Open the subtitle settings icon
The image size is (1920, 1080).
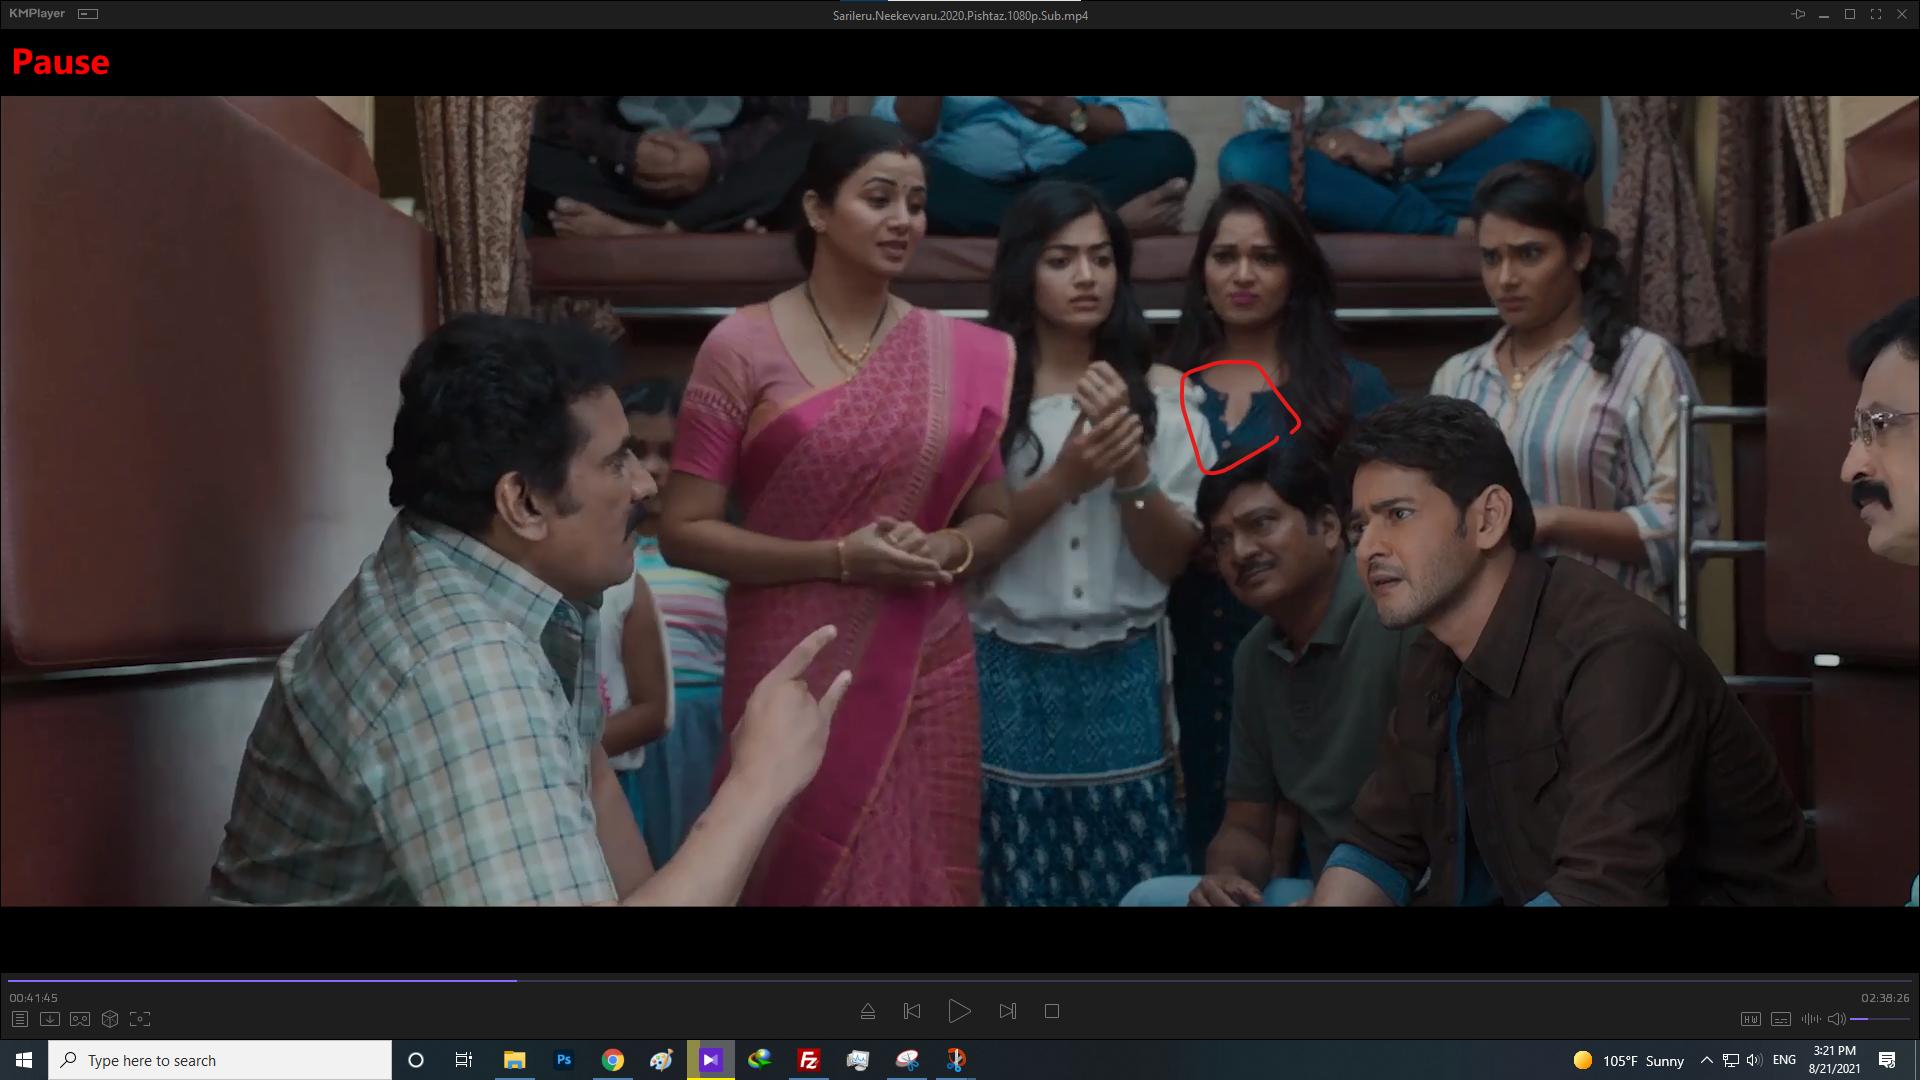1781,1019
